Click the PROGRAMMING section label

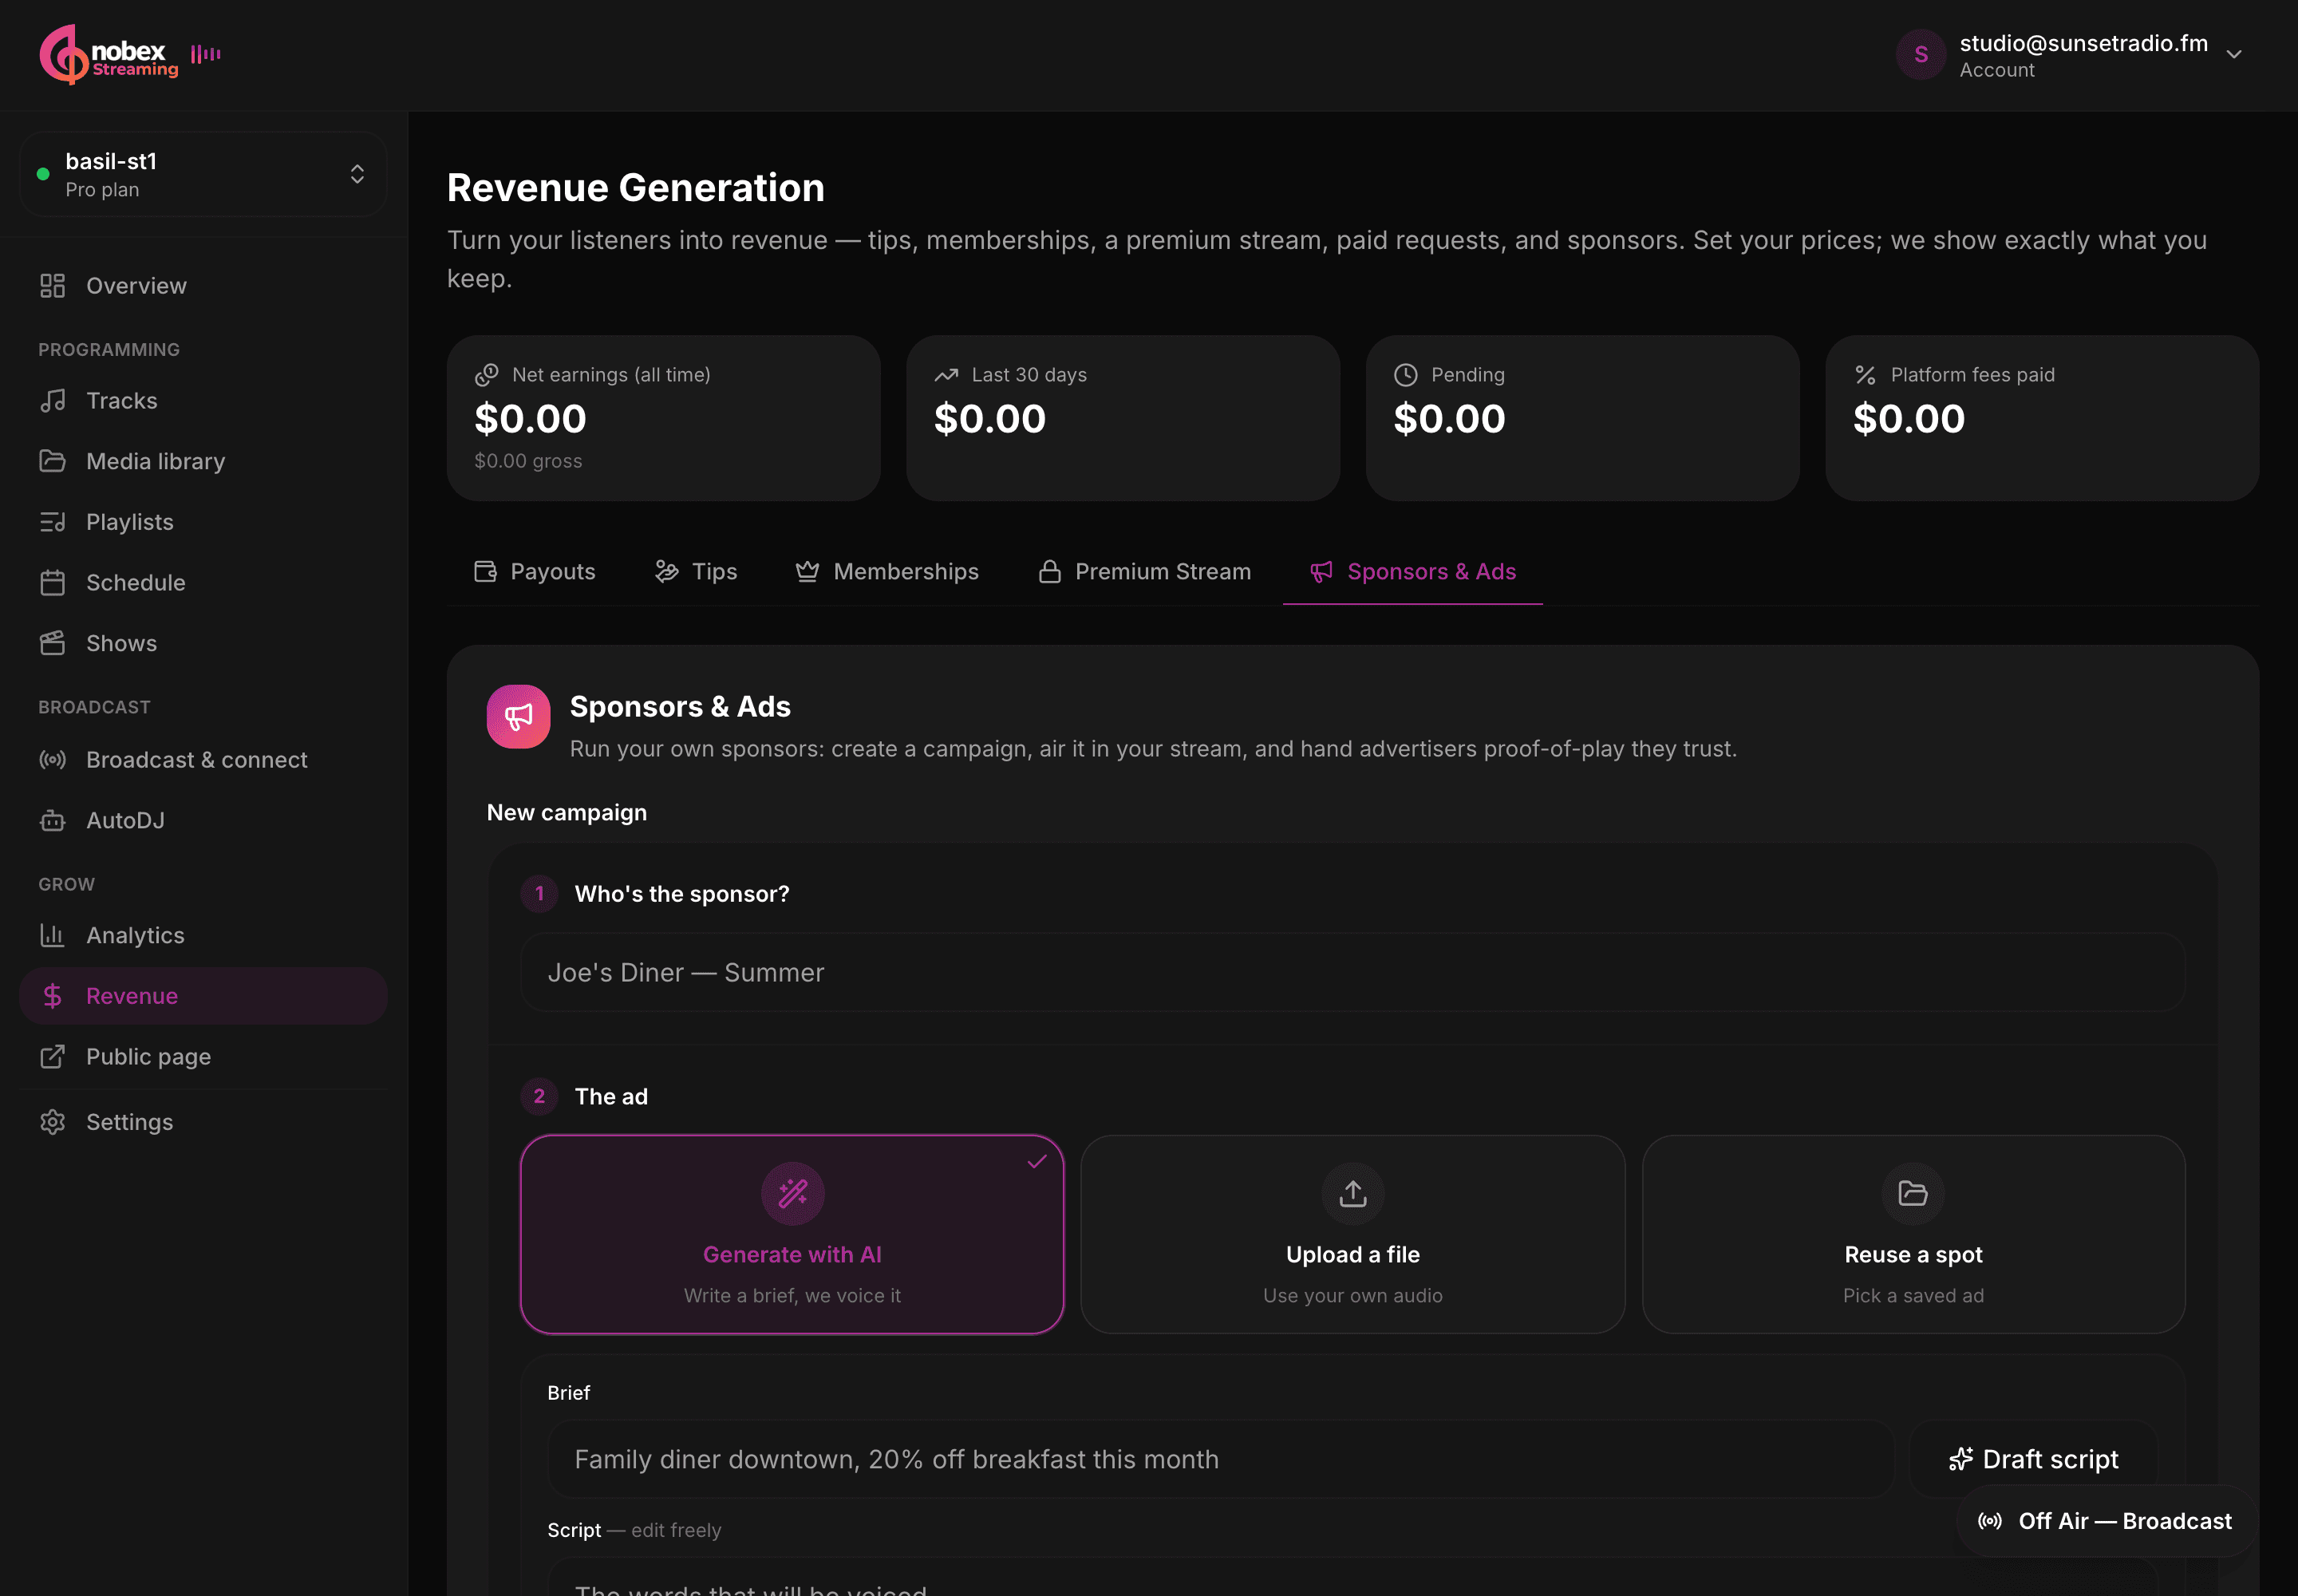click(x=109, y=350)
